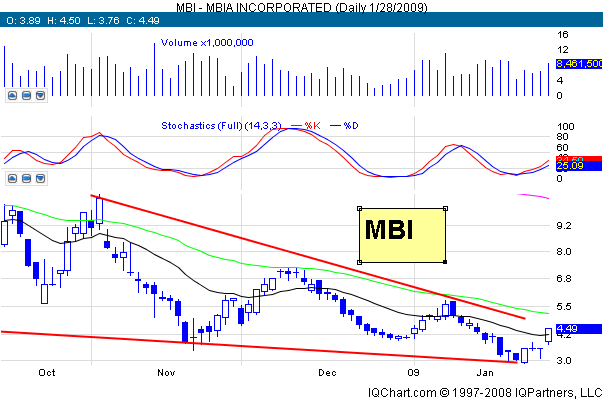Click the Jan label on date axis
This screenshot has width=603, height=399.
[x=485, y=372]
